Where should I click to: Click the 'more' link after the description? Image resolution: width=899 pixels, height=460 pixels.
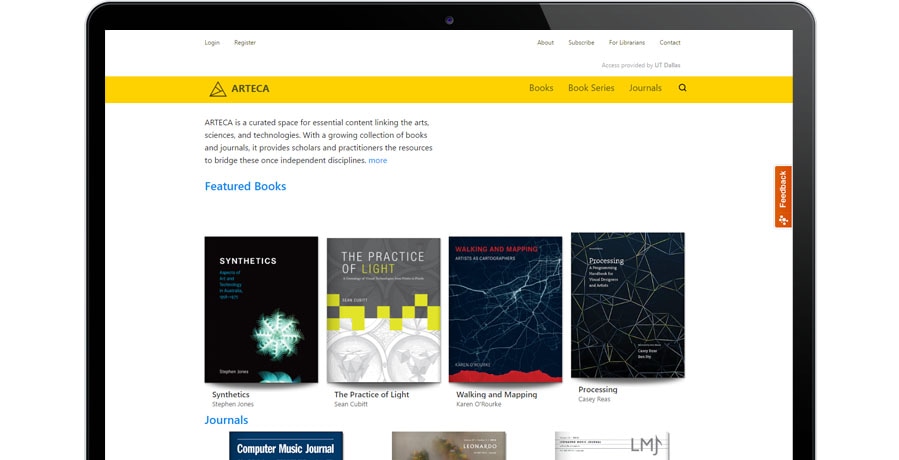click(x=377, y=161)
